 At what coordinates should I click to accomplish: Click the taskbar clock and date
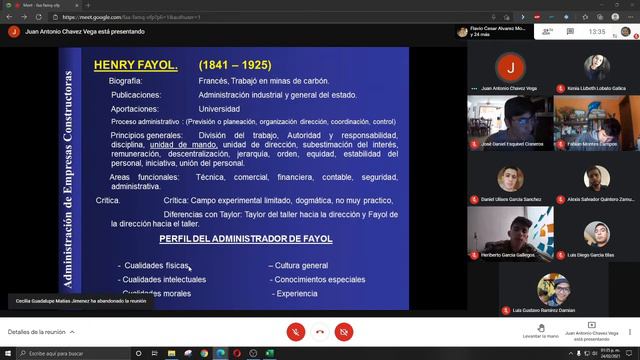click(x=611, y=353)
